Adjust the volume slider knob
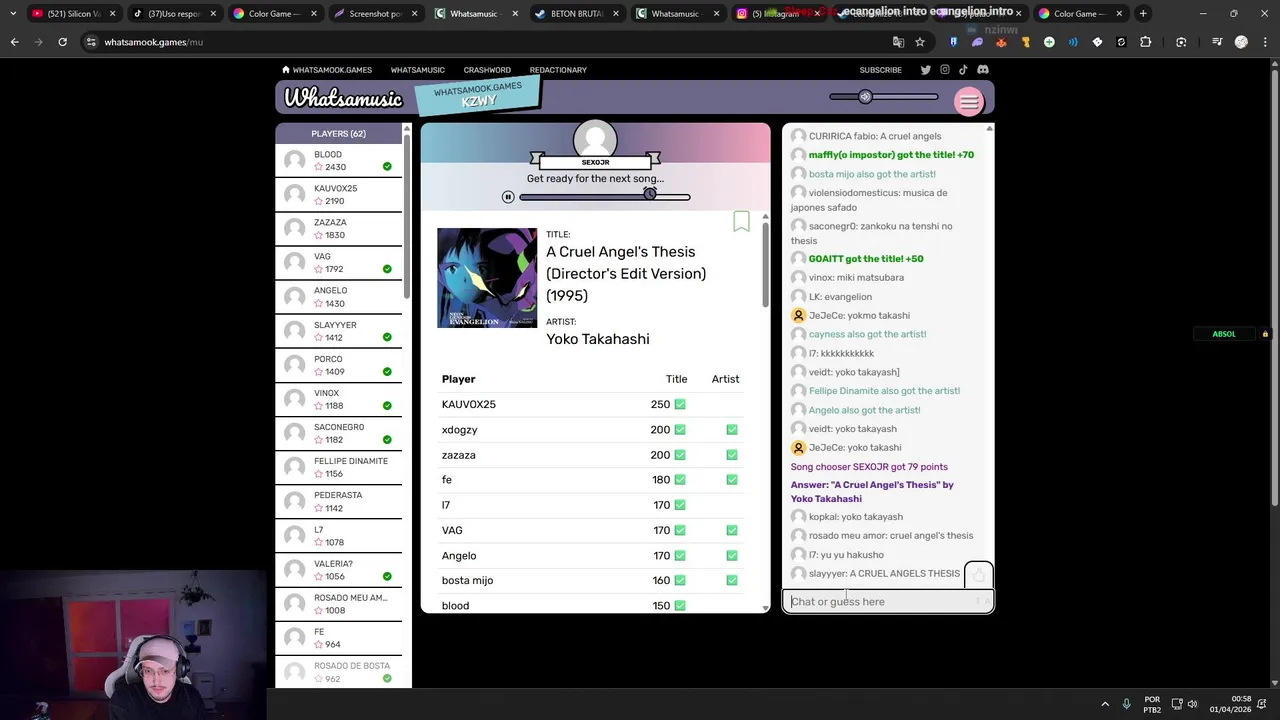The width and height of the screenshot is (1280, 720). coord(865,97)
